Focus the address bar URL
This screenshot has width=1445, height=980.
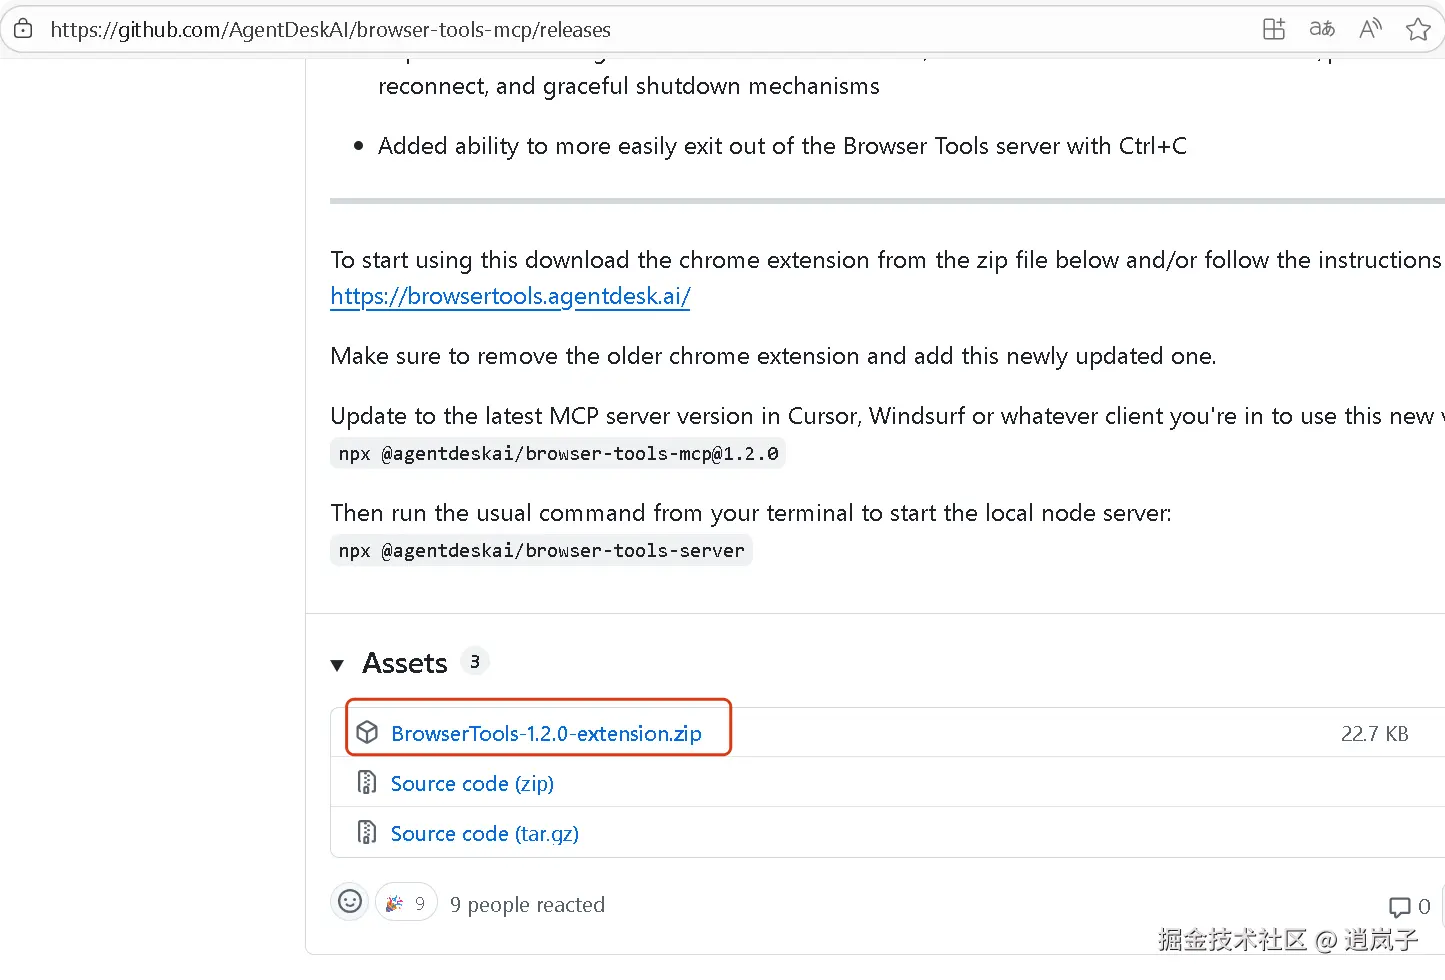coord(330,30)
